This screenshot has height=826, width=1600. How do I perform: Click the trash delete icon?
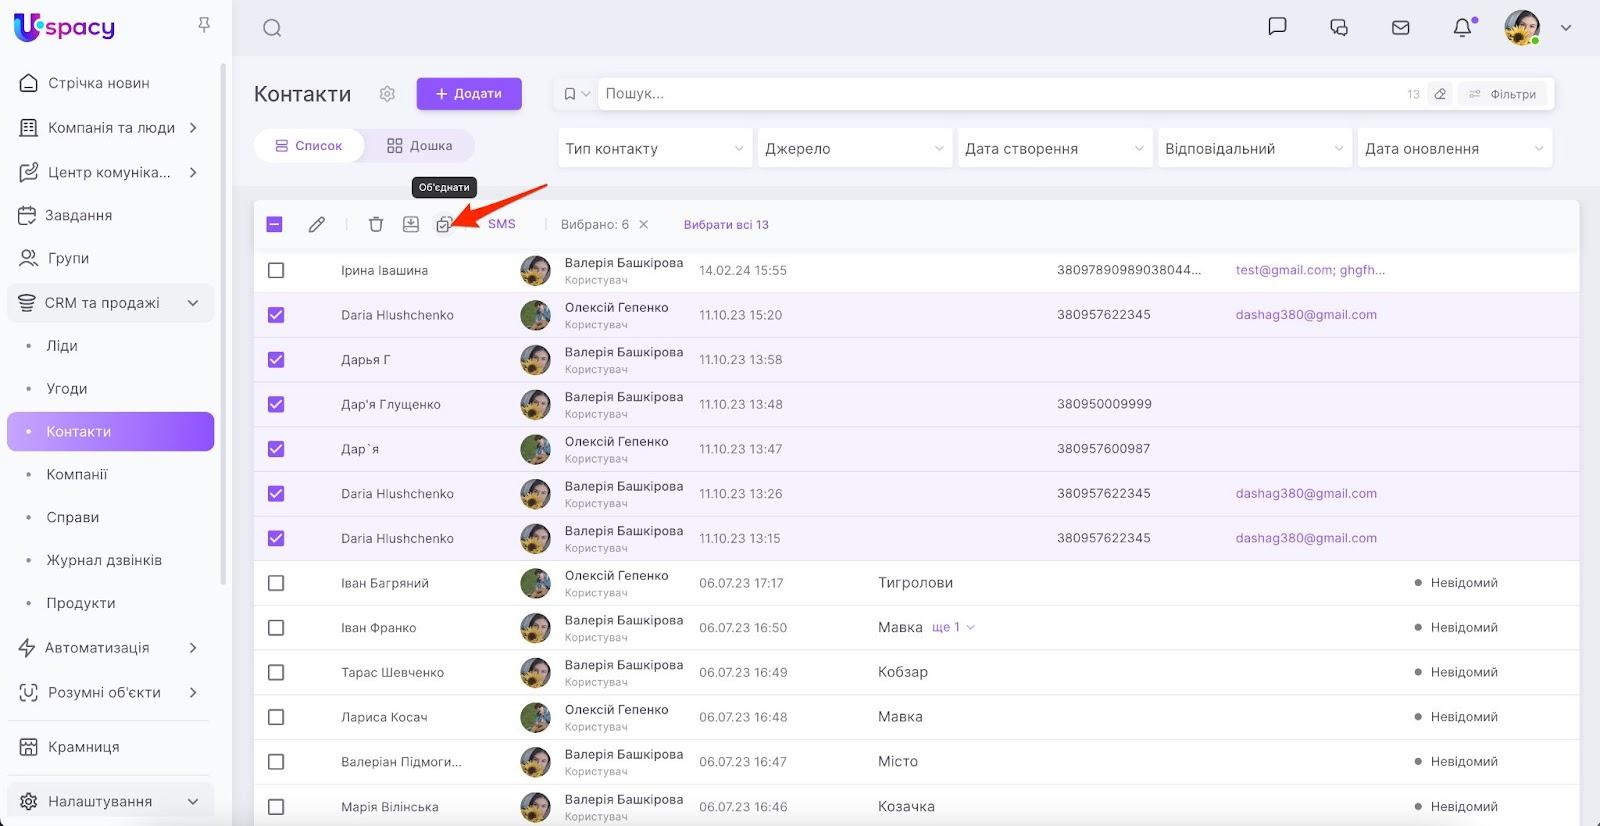[x=376, y=225]
